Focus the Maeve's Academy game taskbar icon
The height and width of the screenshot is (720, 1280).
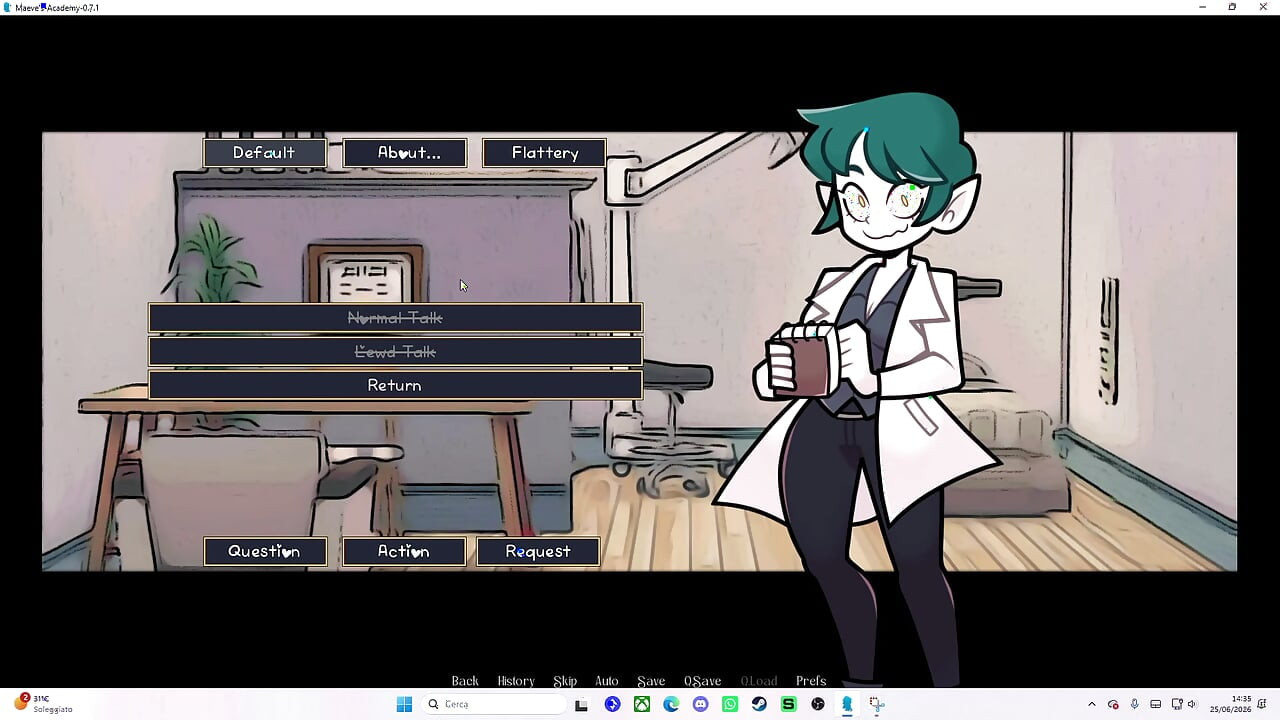click(847, 704)
